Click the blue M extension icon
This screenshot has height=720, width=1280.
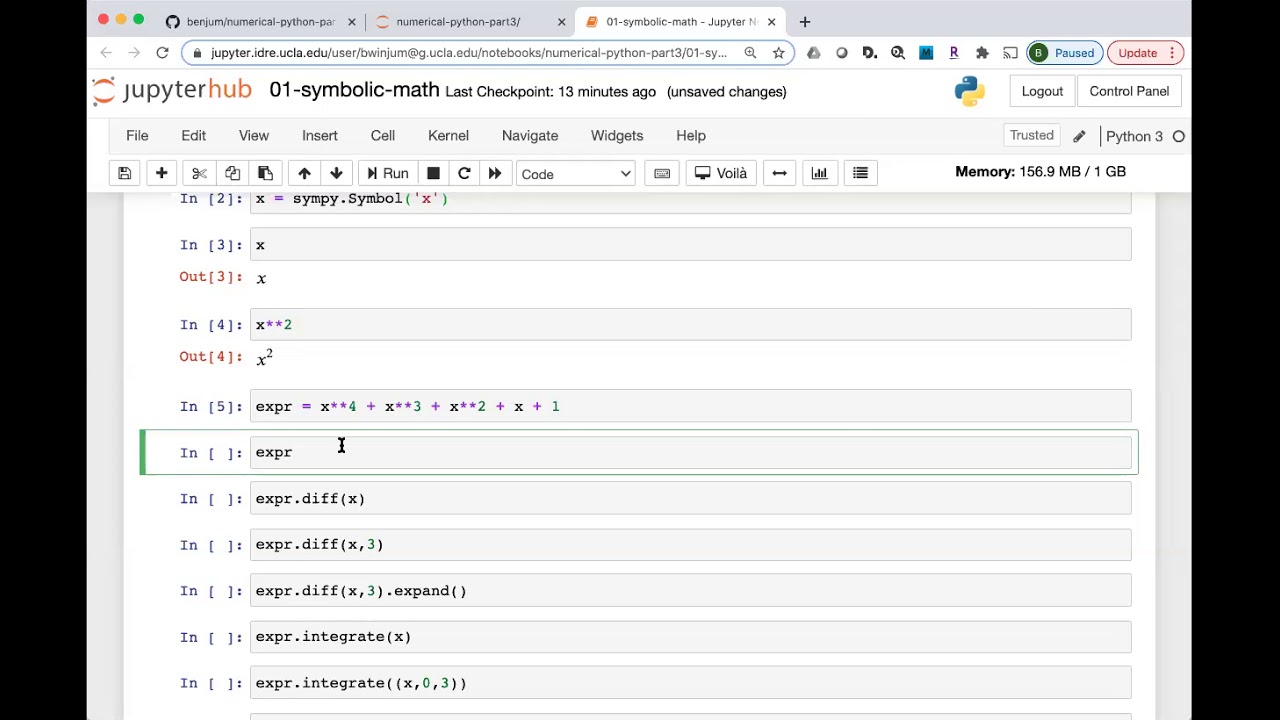click(x=926, y=53)
